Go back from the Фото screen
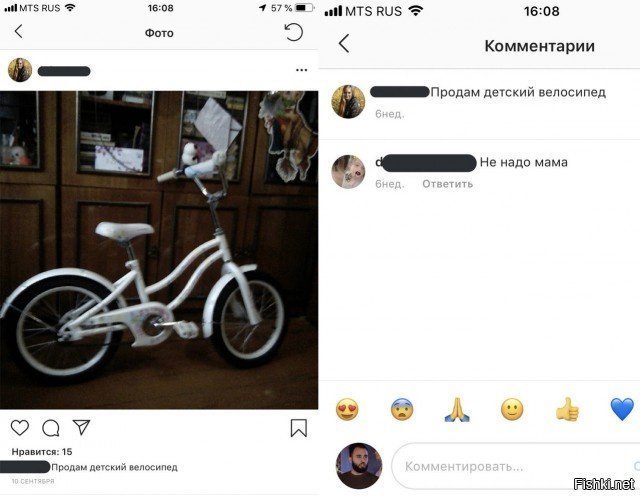 18,31
